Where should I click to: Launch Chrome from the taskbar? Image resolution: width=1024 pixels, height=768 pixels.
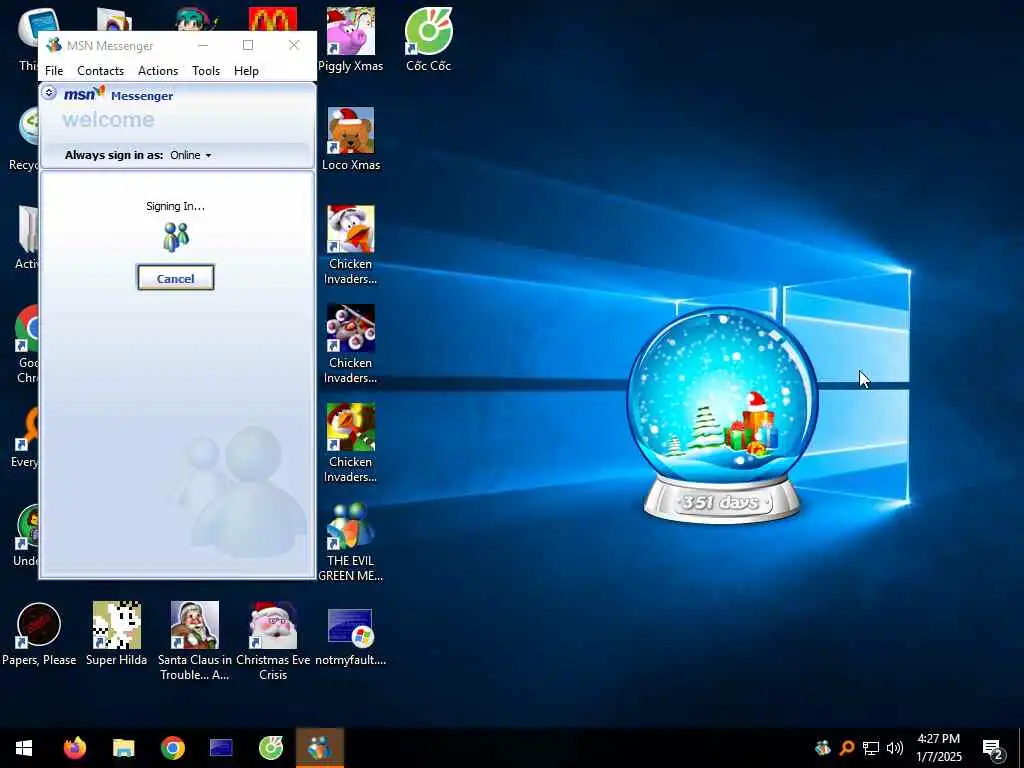click(172, 748)
